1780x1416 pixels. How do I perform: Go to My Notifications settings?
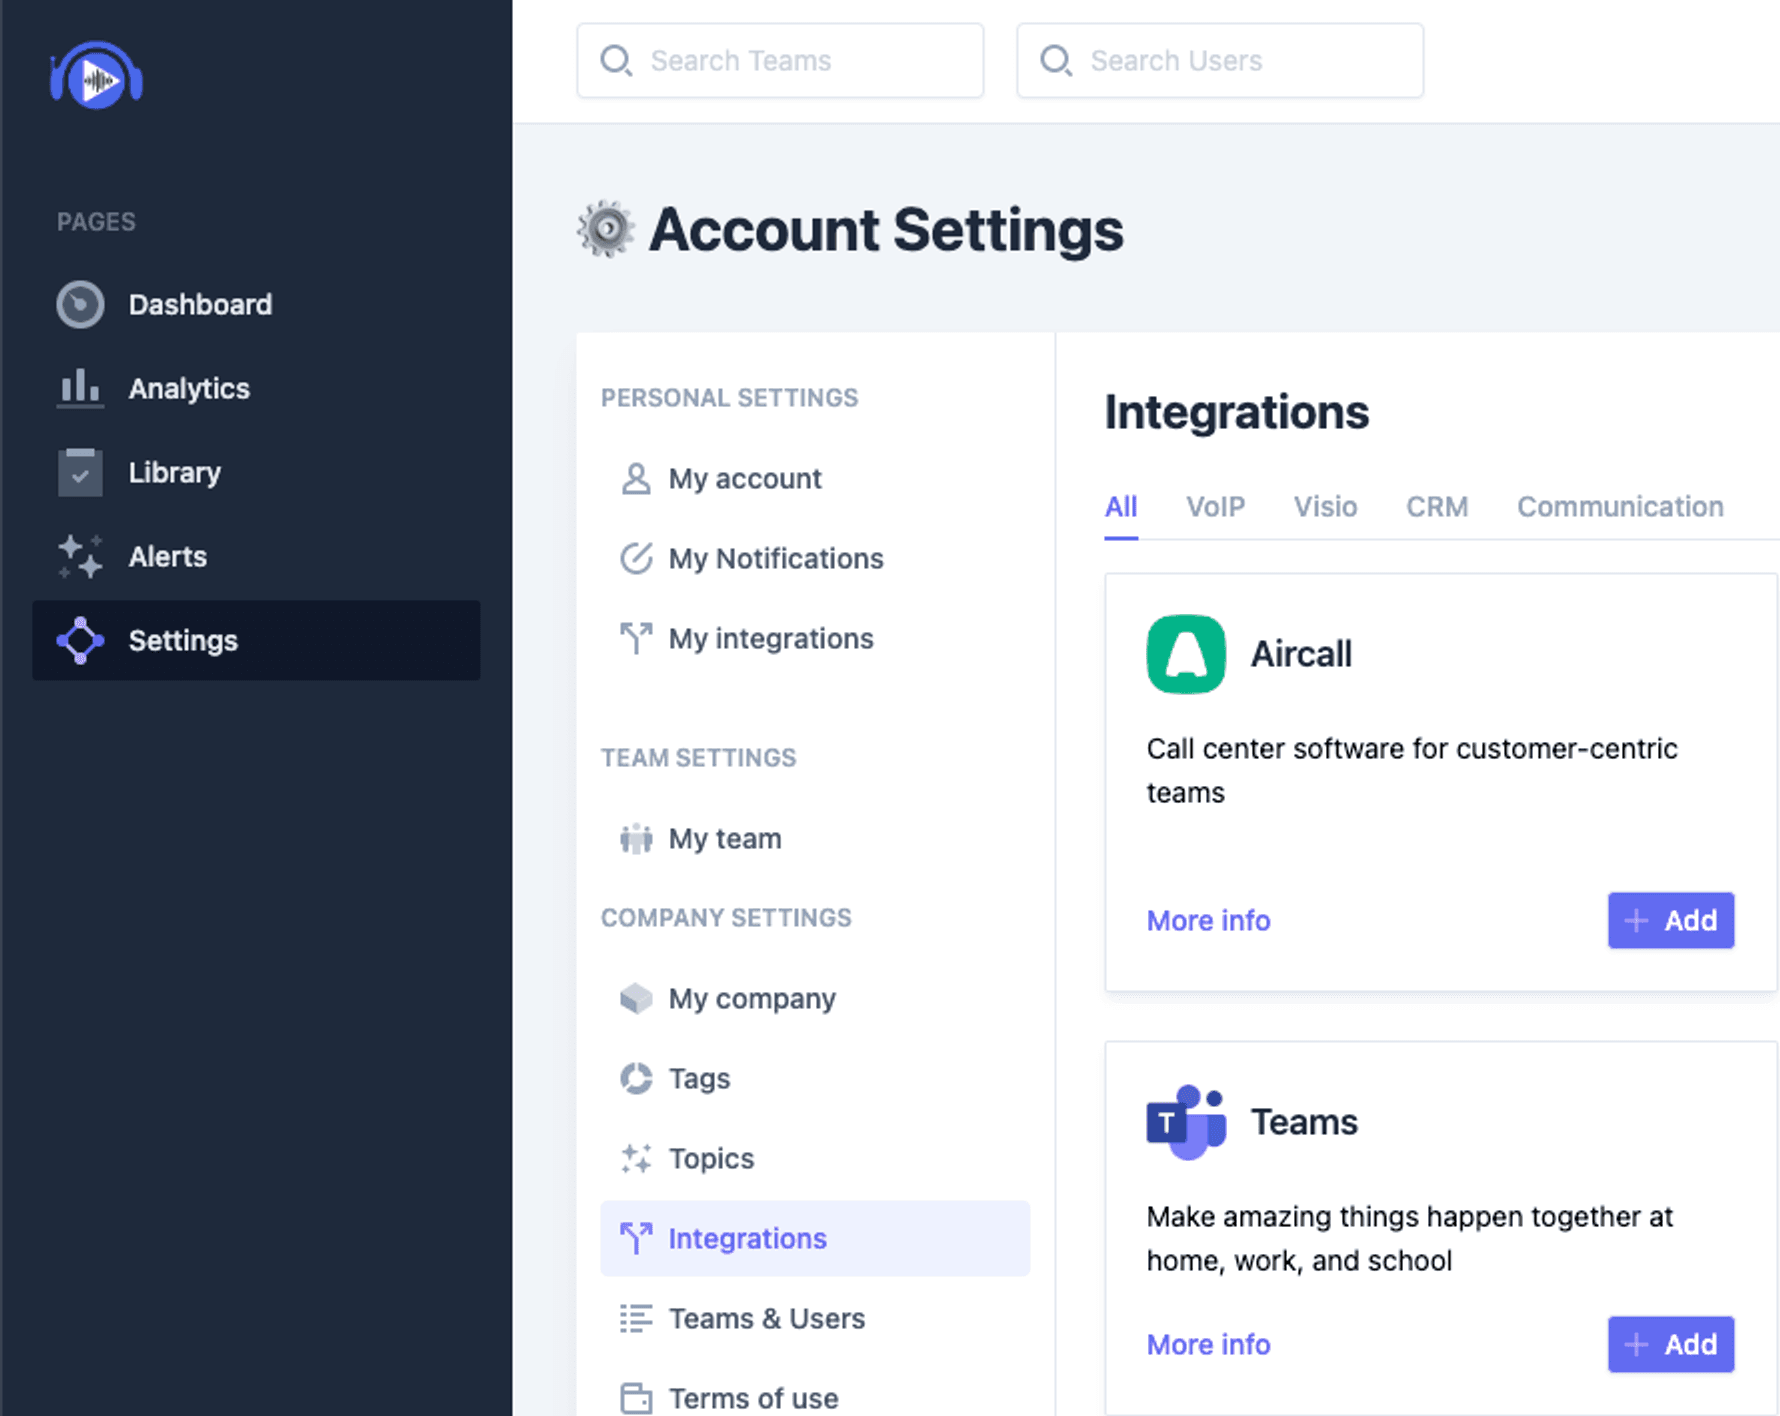tap(775, 559)
